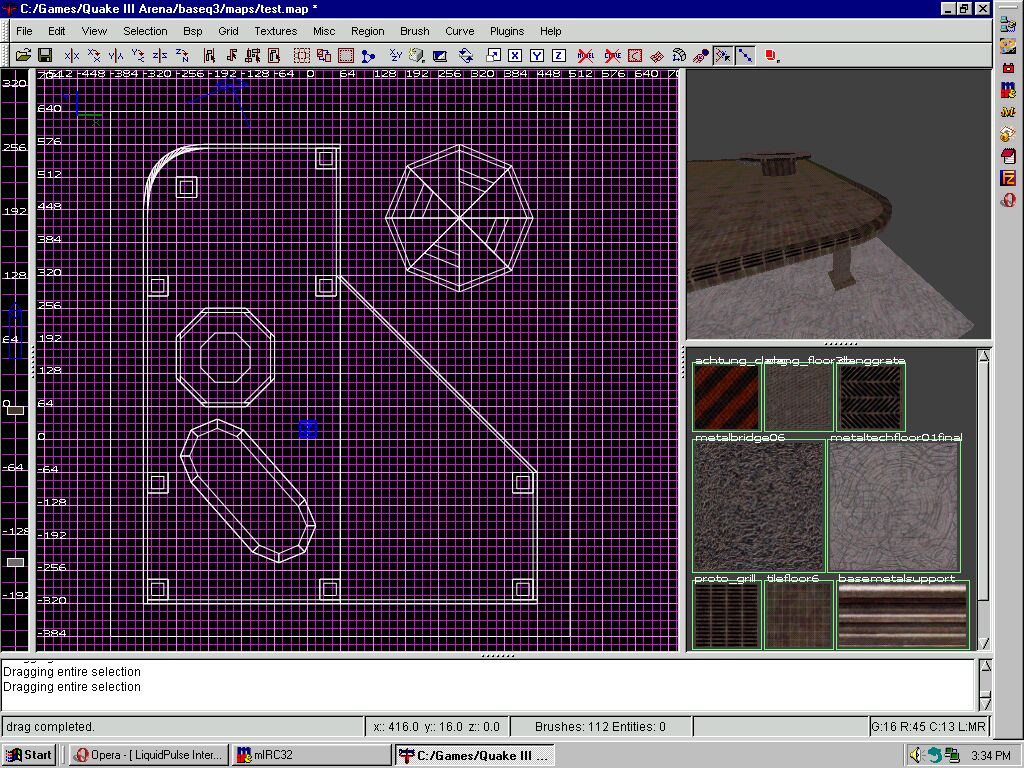The image size is (1024, 768).
Task: Flip selection along the Y axis
Action: click(116, 56)
